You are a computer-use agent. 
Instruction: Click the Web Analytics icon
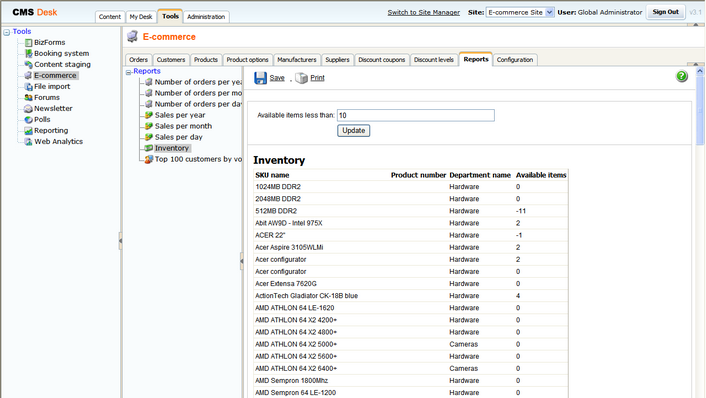pyautogui.click(x=28, y=141)
